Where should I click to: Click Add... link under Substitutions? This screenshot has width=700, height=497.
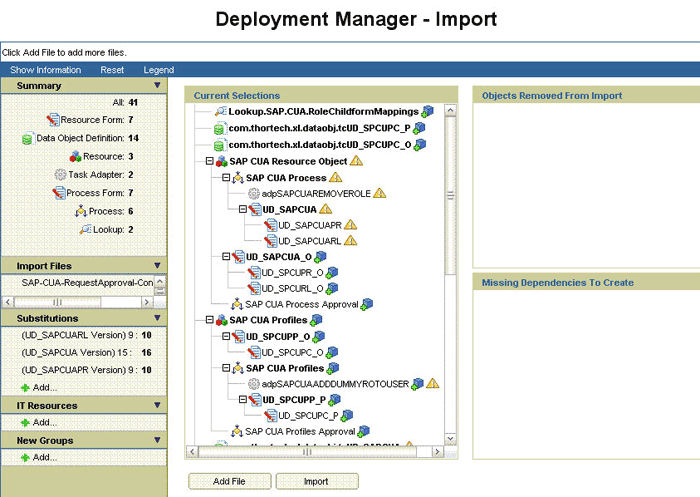point(45,388)
